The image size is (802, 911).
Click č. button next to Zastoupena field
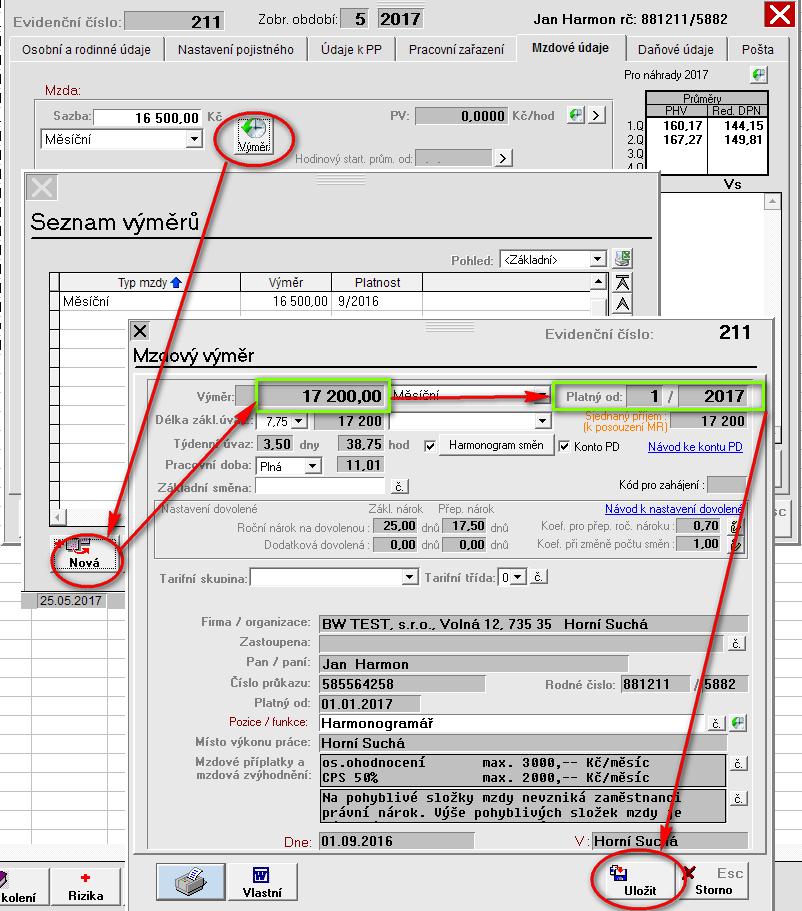737,644
